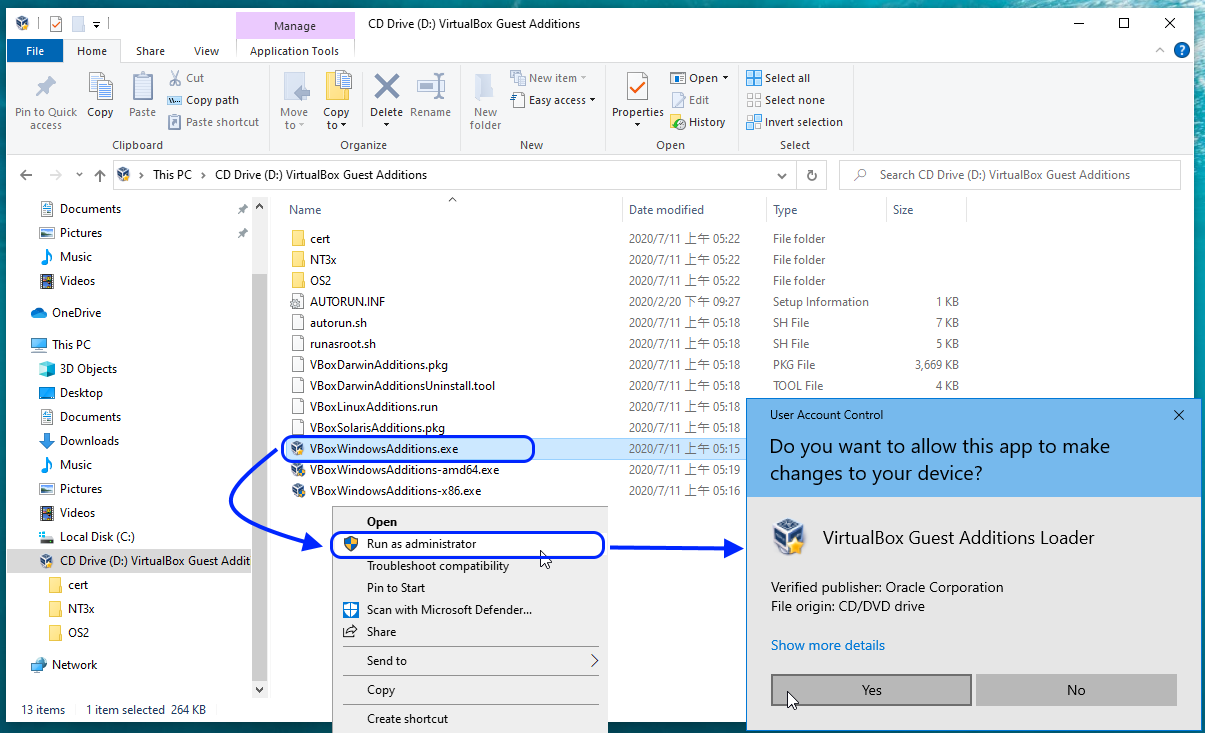Open Downloads in navigation pane

coord(89,441)
